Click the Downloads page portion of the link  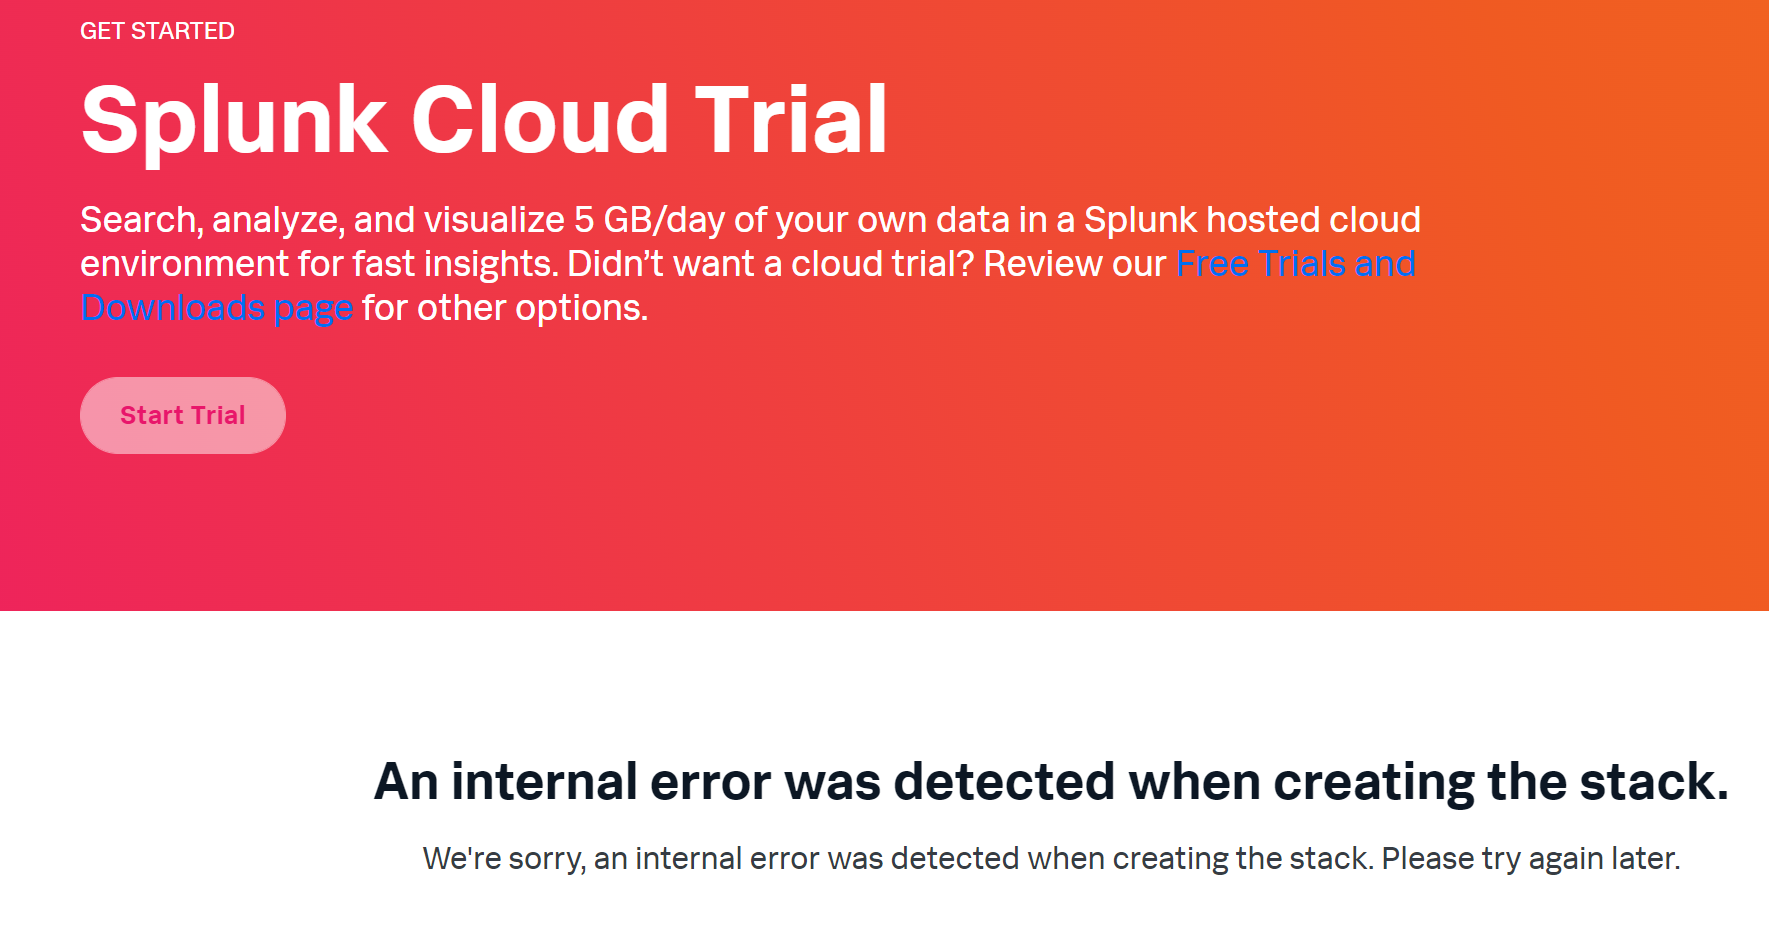coord(215,307)
